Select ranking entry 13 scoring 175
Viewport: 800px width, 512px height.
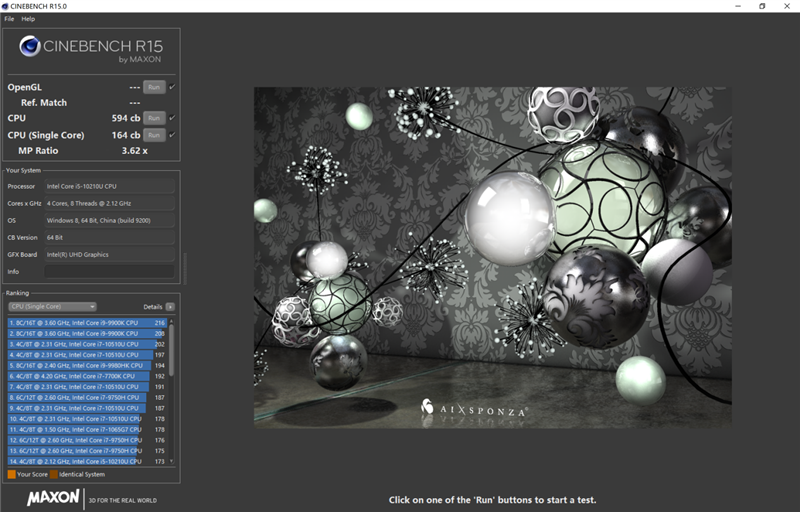click(x=87, y=451)
